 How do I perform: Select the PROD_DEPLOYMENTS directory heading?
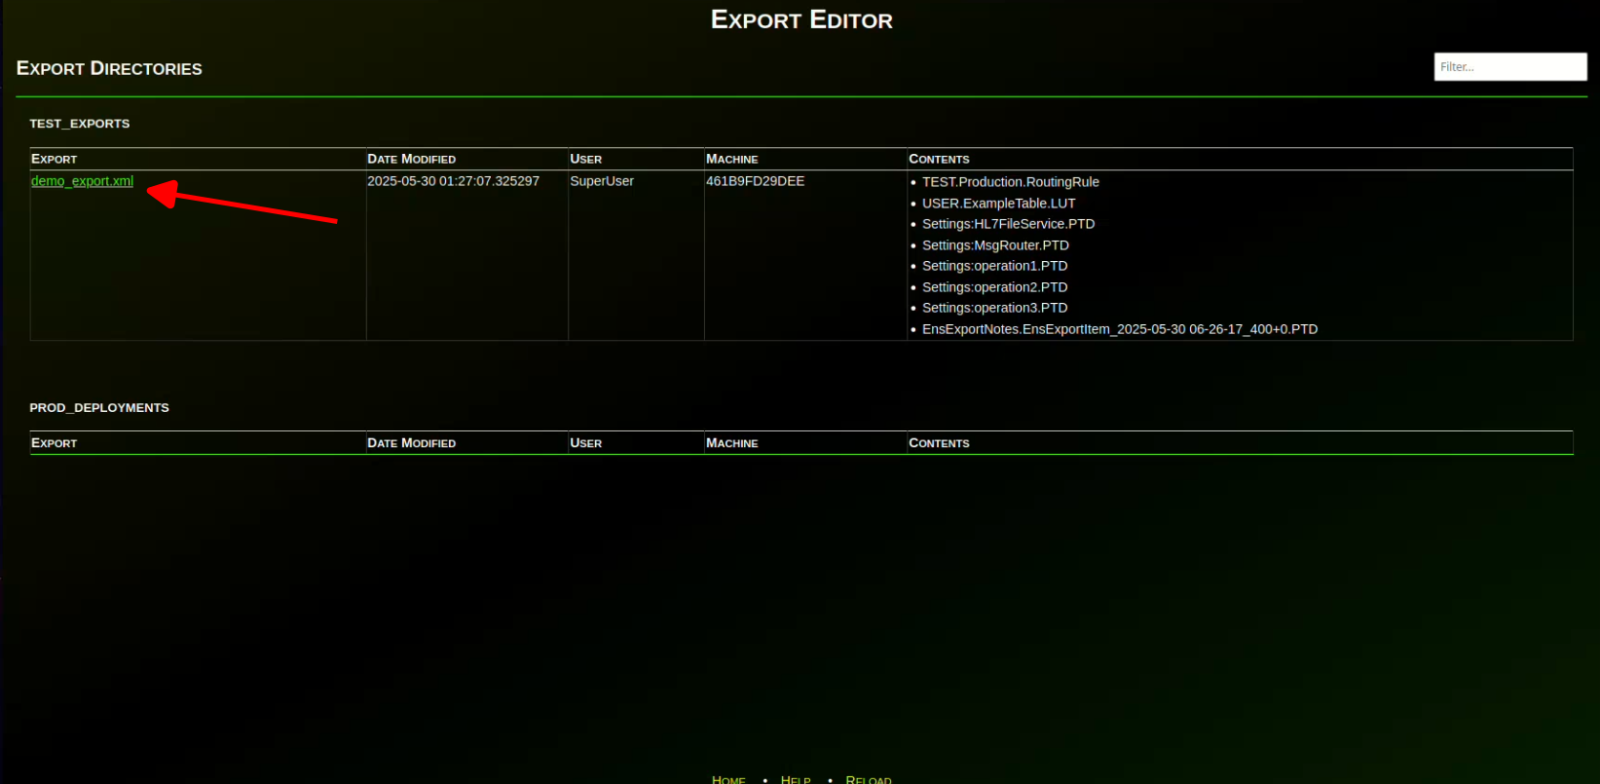[x=99, y=408]
